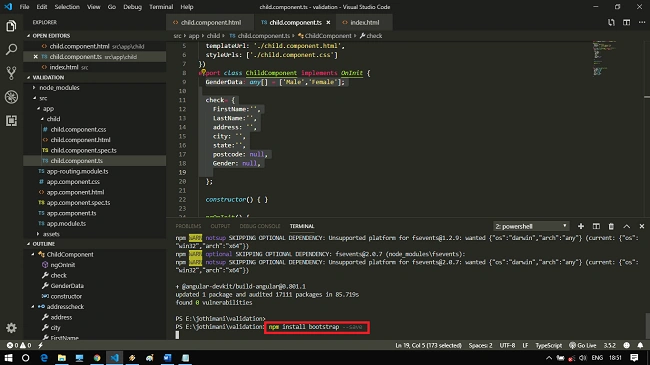The height and width of the screenshot is (365, 650).
Task: Close child.component.ts in Open Editors list
Action: point(36,57)
